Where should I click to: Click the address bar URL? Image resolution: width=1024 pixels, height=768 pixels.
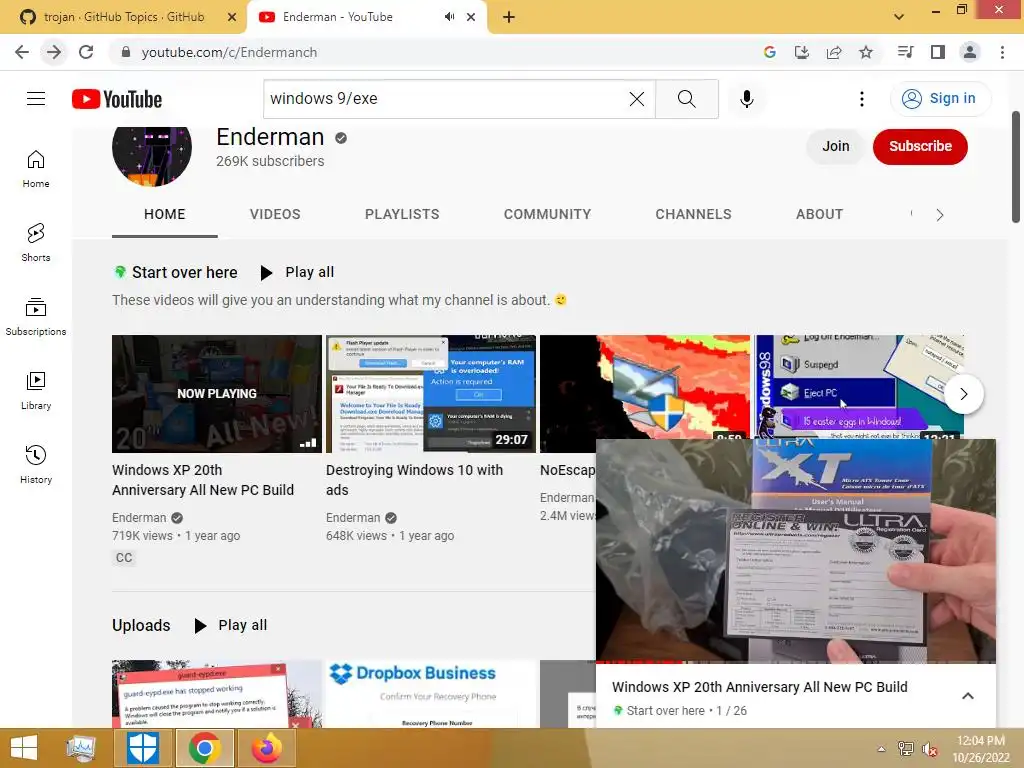coord(229,52)
